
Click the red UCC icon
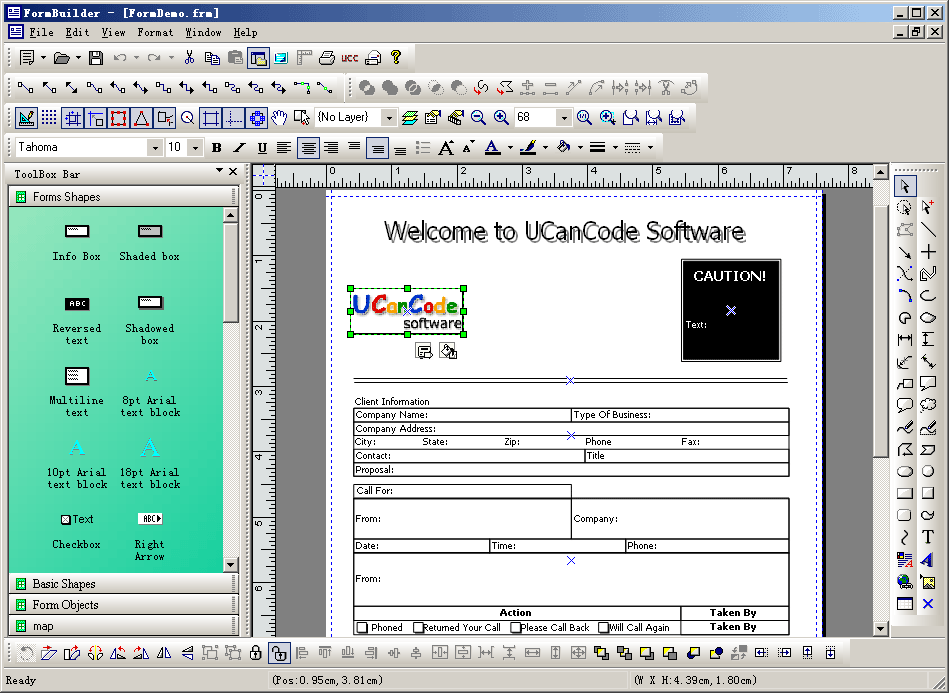click(350, 58)
